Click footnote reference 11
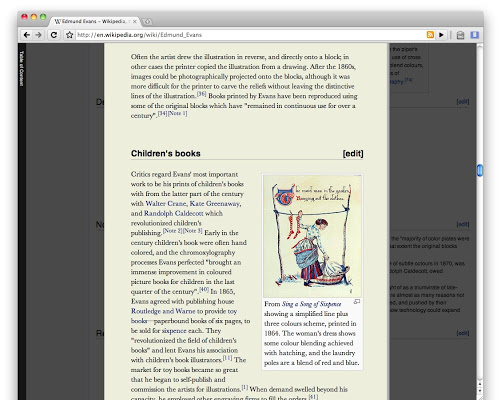 (227, 358)
